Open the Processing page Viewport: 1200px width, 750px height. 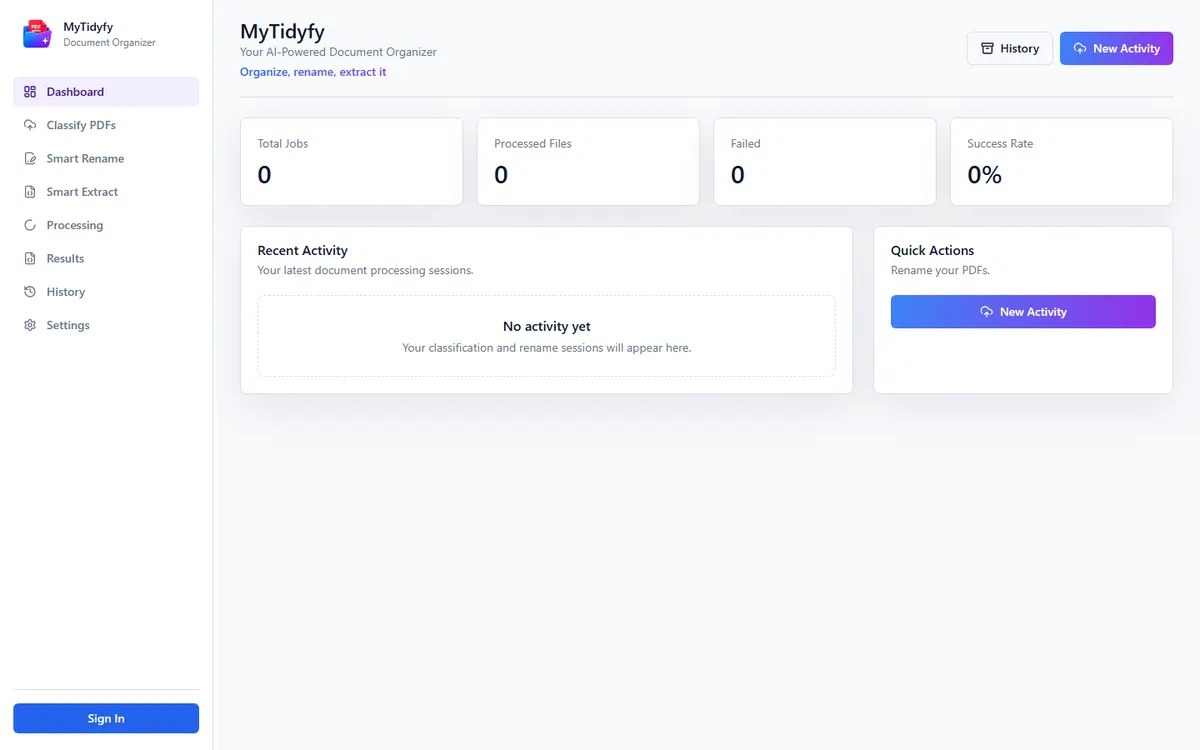[106, 225]
